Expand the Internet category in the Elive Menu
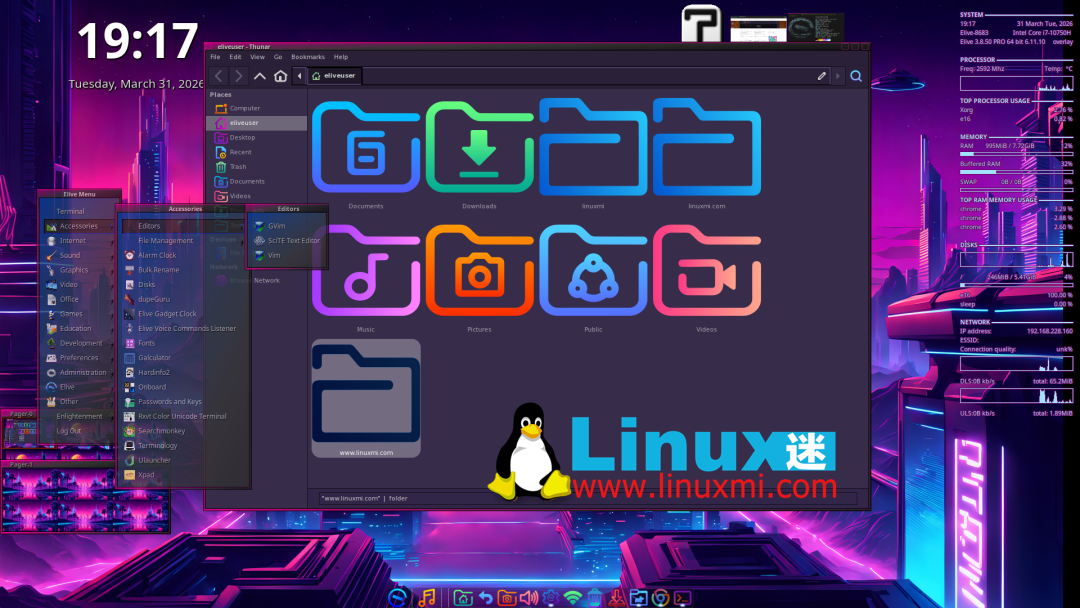This screenshot has width=1080, height=608. (71, 240)
